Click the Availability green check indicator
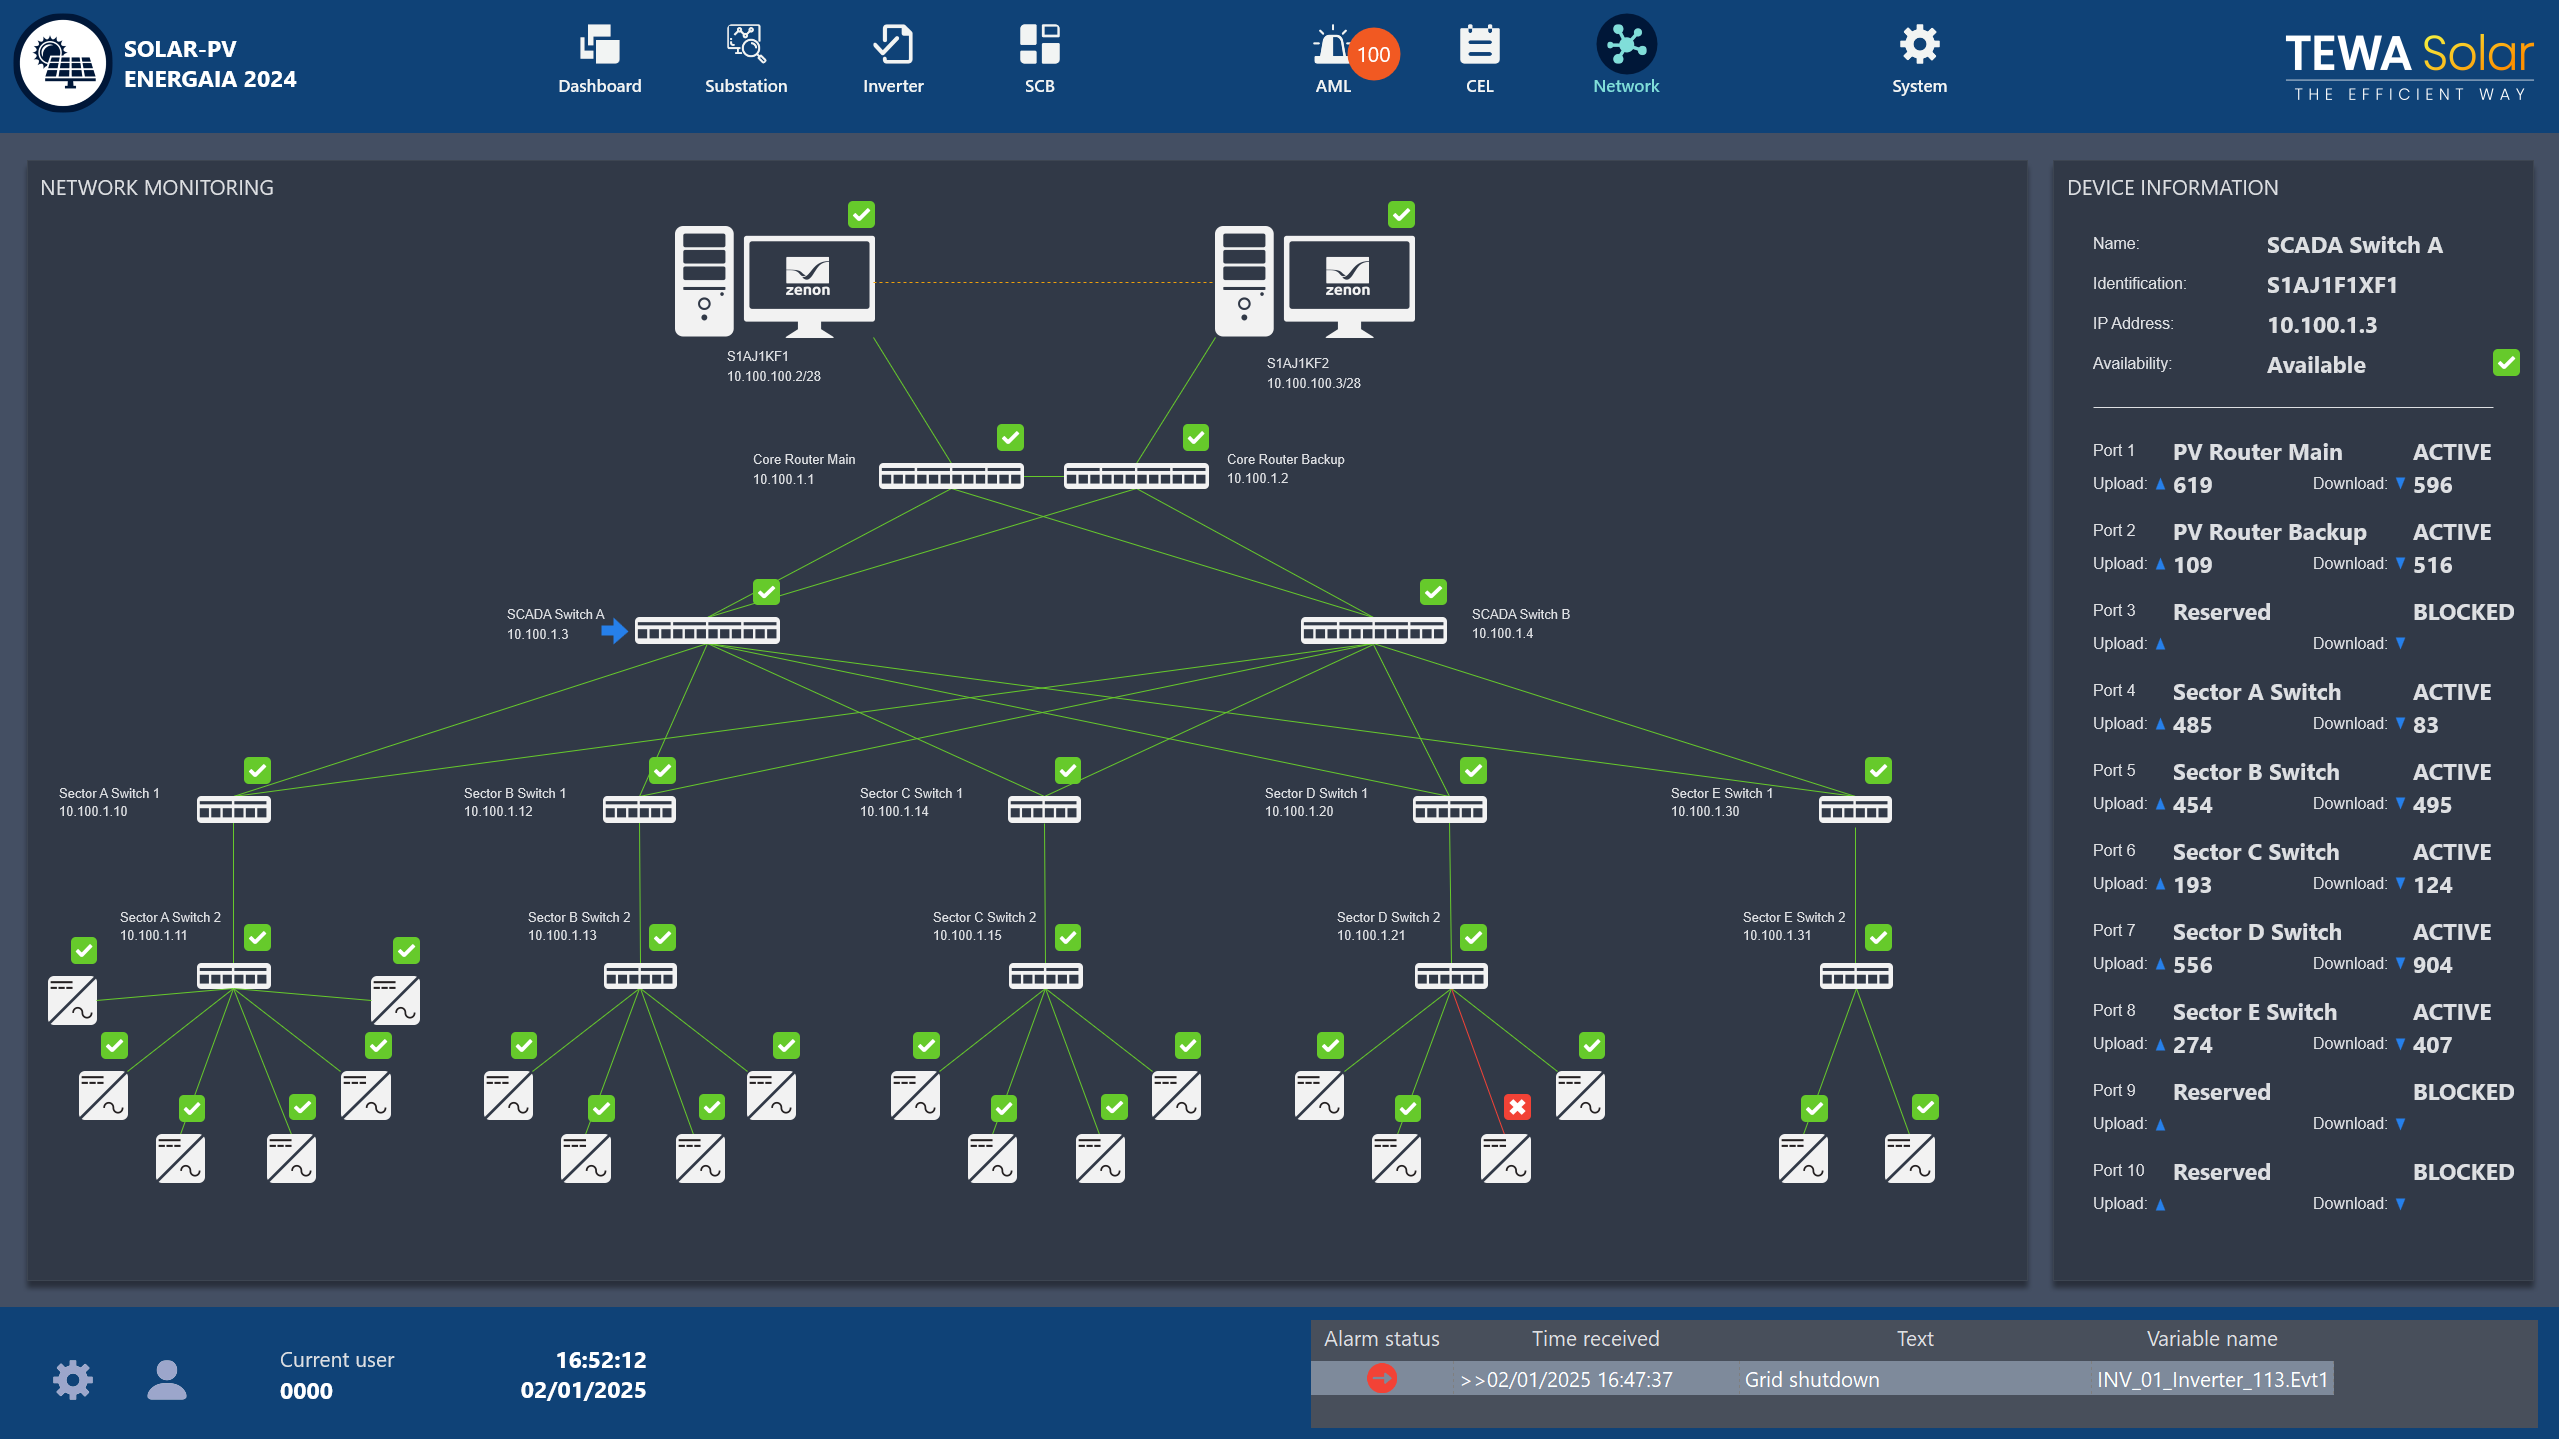 (2505, 363)
